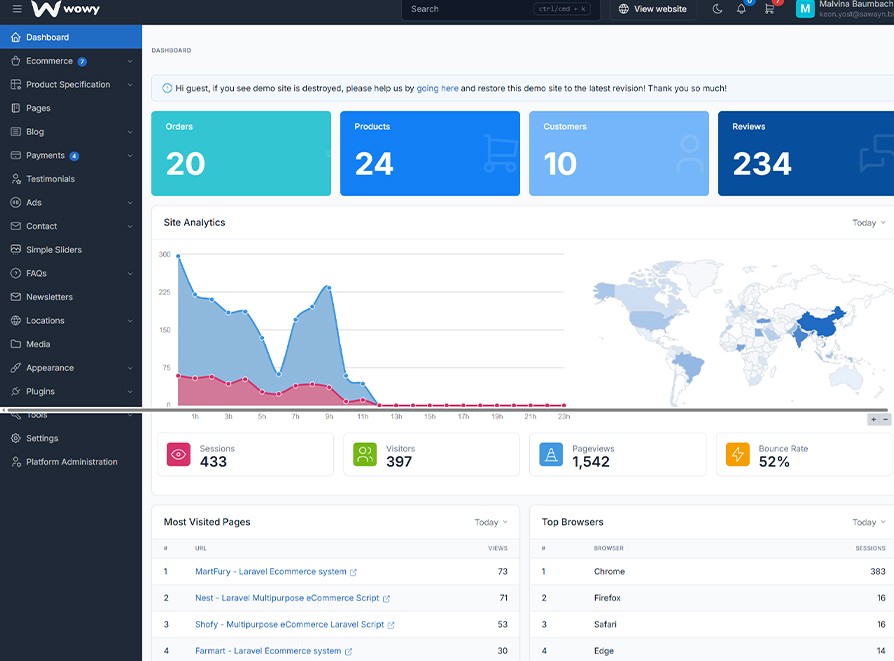This screenshot has height=661, width=894.
Task: Click the hamburger menu icon
Action: click(17, 9)
